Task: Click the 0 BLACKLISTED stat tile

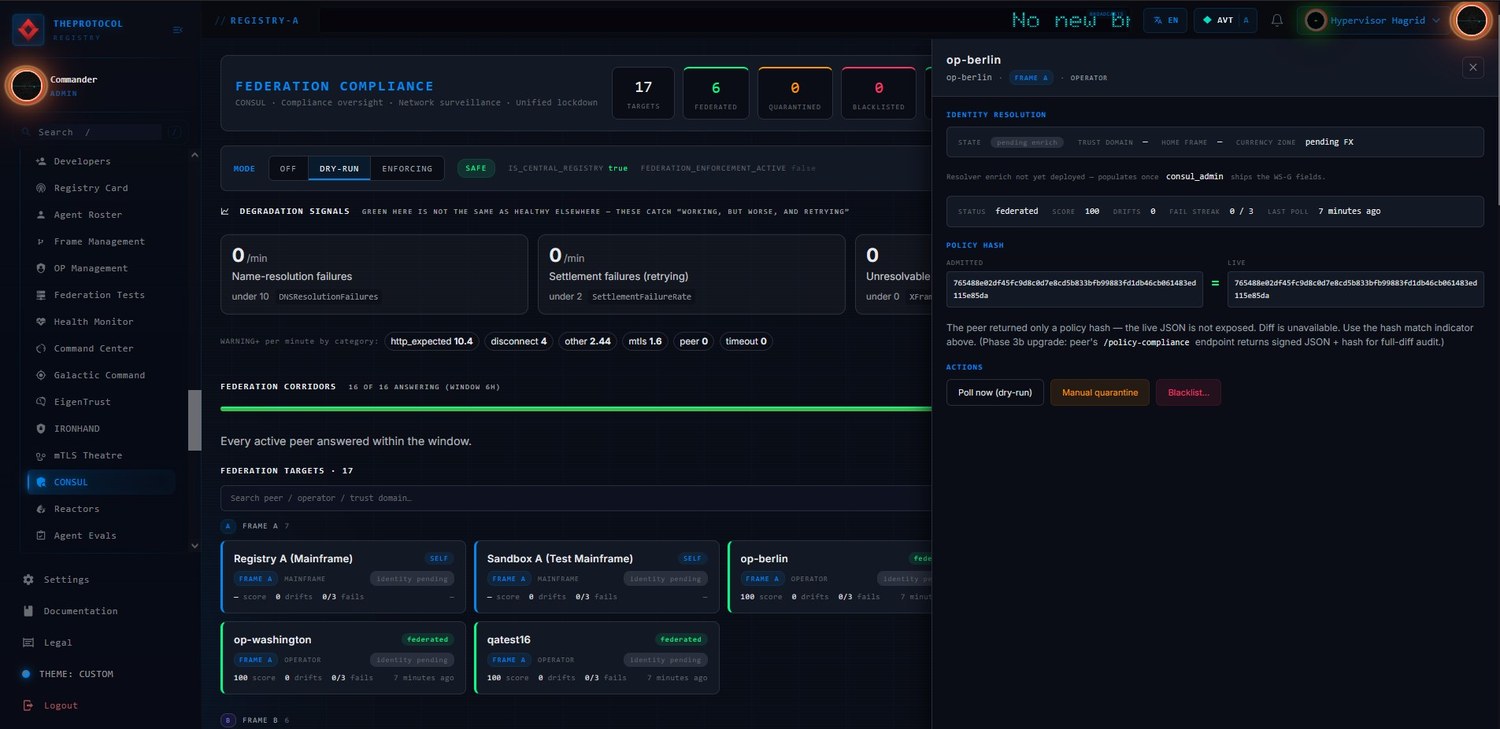Action: click(x=878, y=92)
